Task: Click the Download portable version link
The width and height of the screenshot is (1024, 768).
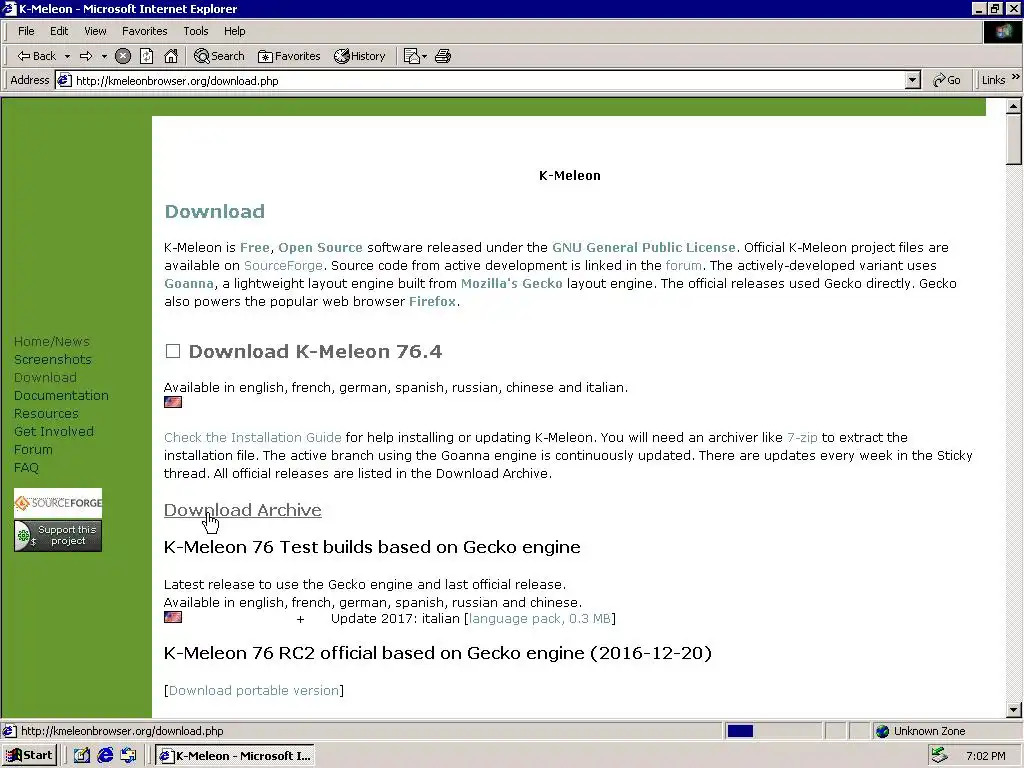Action: [x=254, y=690]
